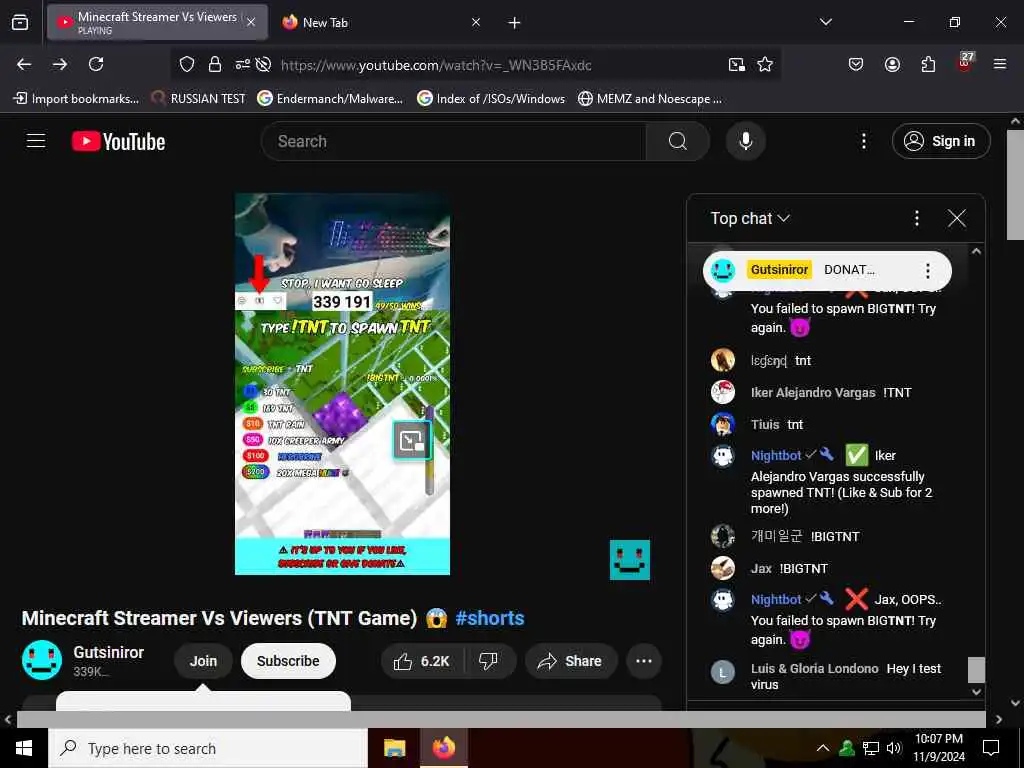
Task: Search with your voice microphone
Action: pos(746,141)
